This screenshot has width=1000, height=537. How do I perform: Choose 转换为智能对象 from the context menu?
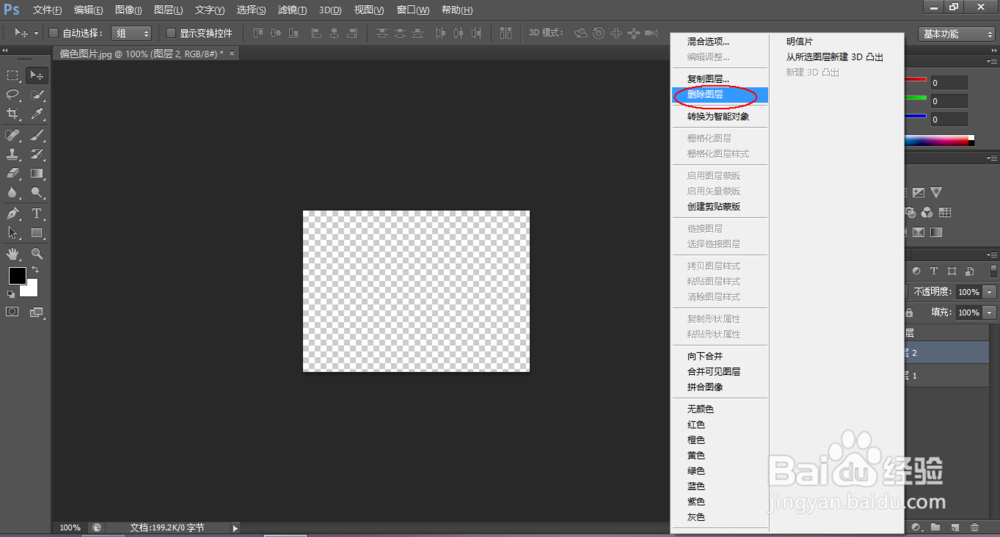point(720,117)
